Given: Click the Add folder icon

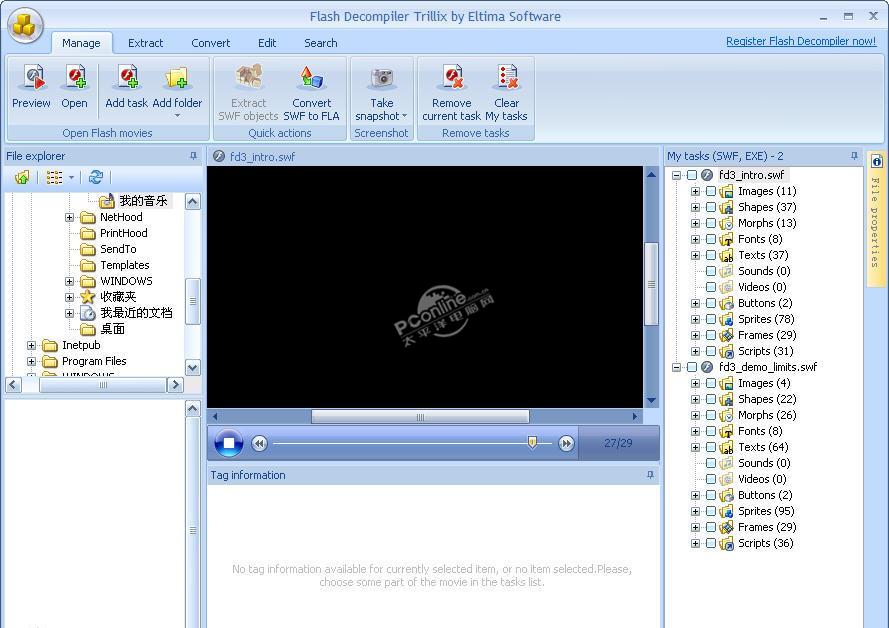Looking at the screenshot, I should 177,78.
